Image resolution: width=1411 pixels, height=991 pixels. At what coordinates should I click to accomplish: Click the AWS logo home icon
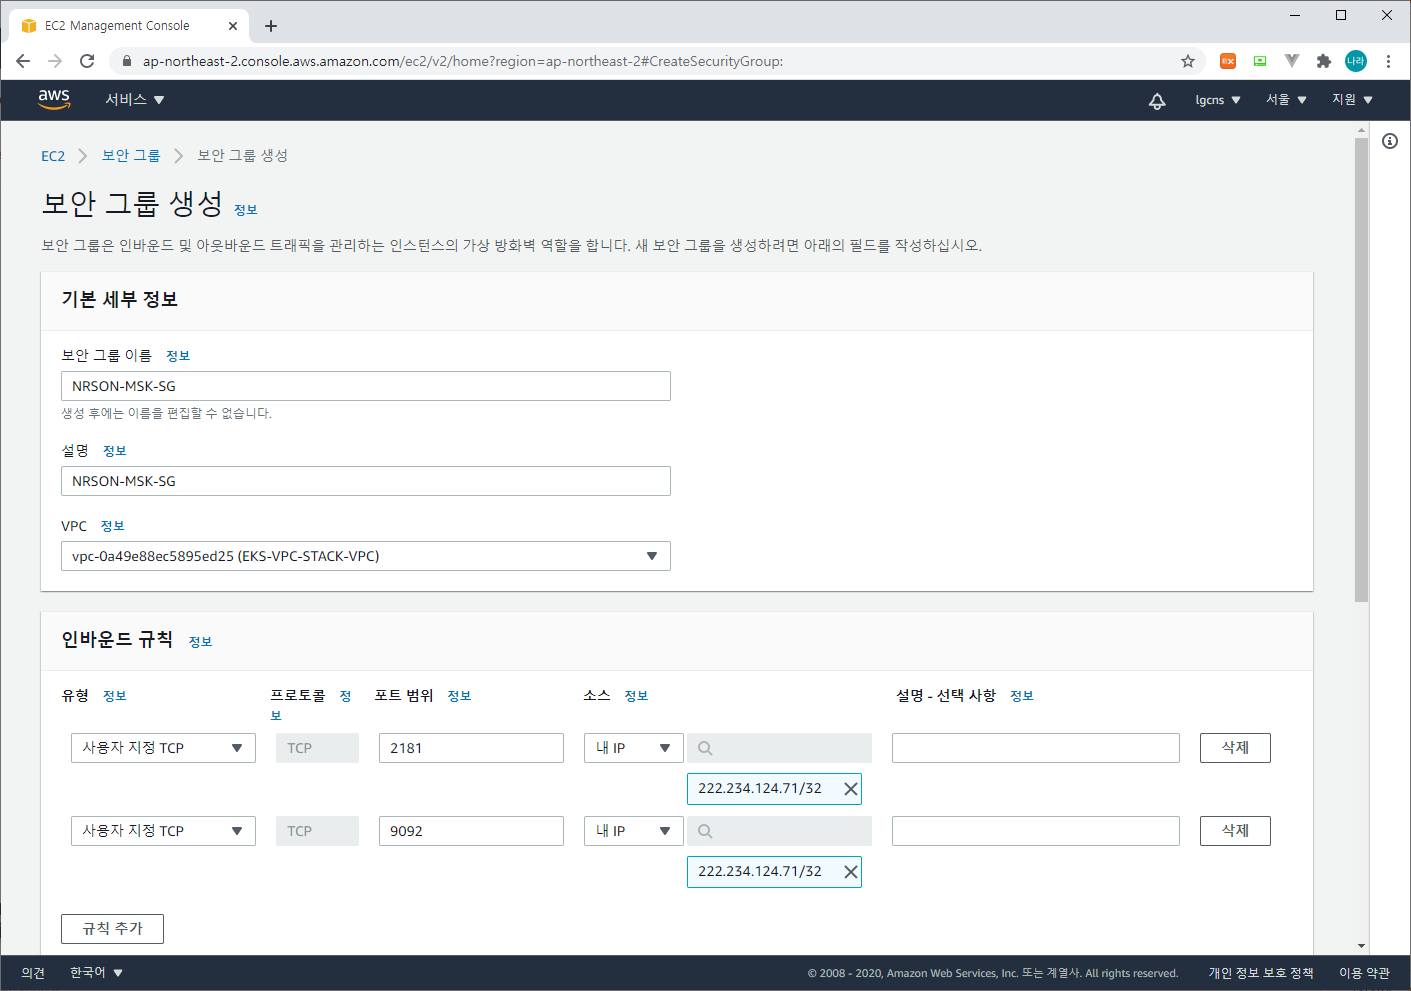pos(54,99)
